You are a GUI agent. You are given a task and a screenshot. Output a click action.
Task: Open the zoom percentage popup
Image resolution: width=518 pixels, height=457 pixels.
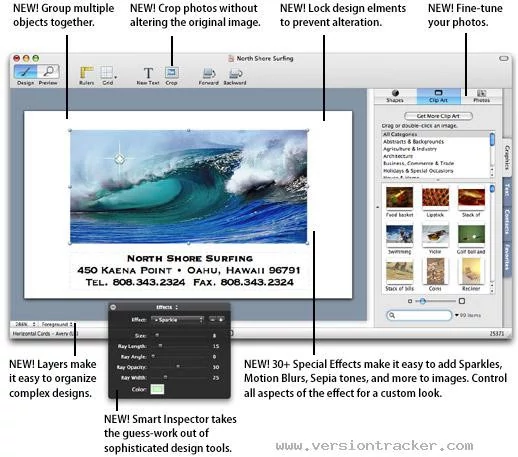pyautogui.click(x=25, y=324)
